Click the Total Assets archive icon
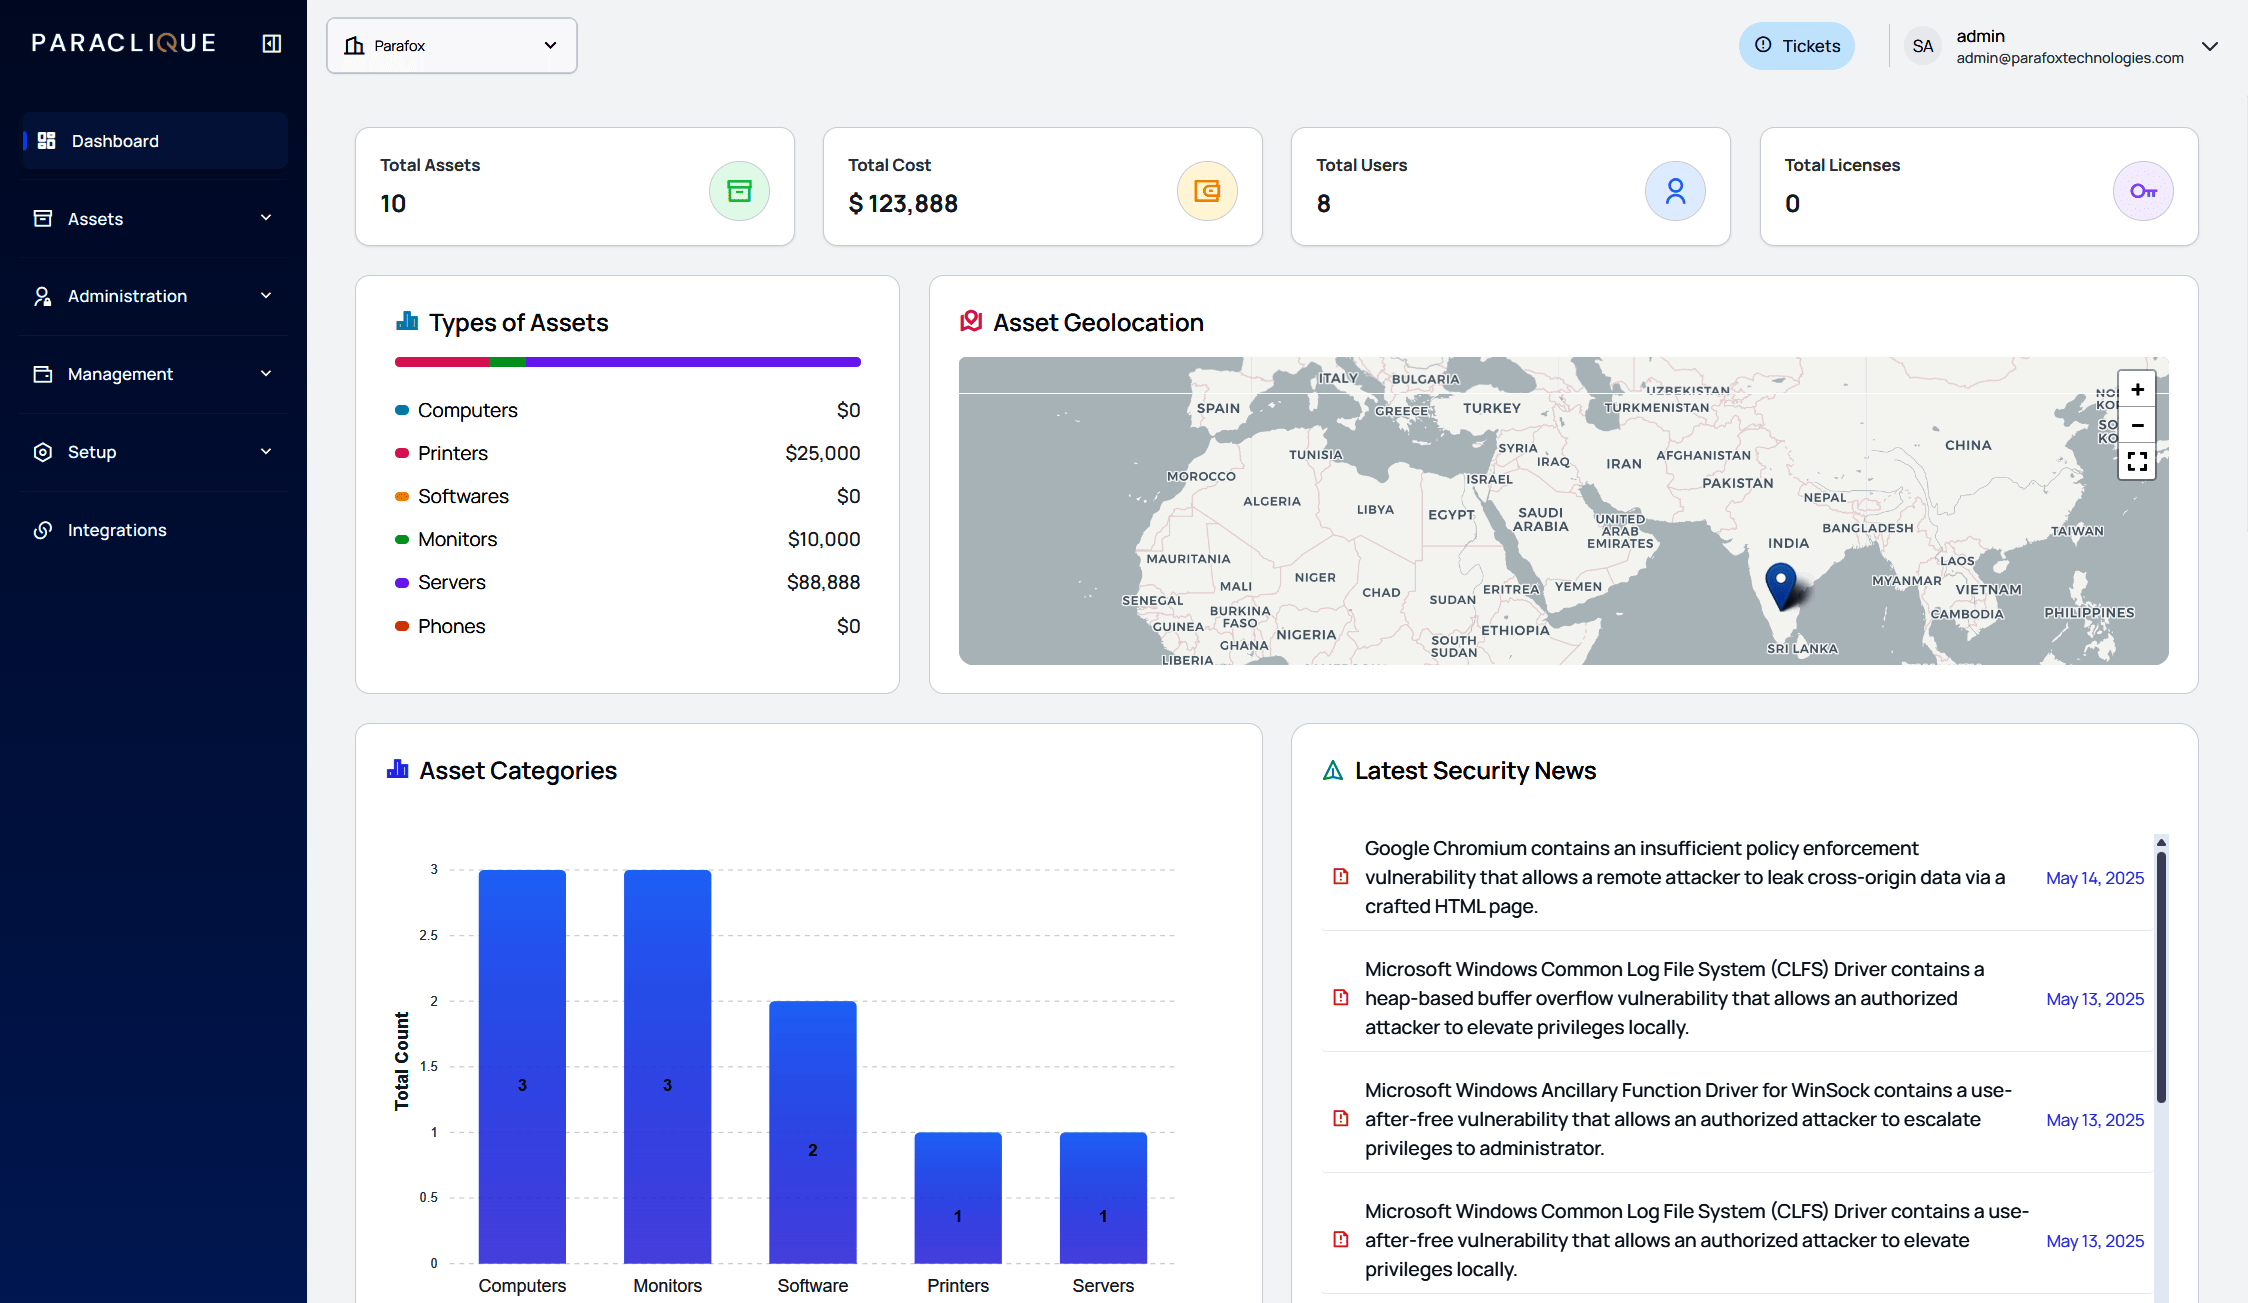The width and height of the screenshot is (2248, 1303). 739,191
